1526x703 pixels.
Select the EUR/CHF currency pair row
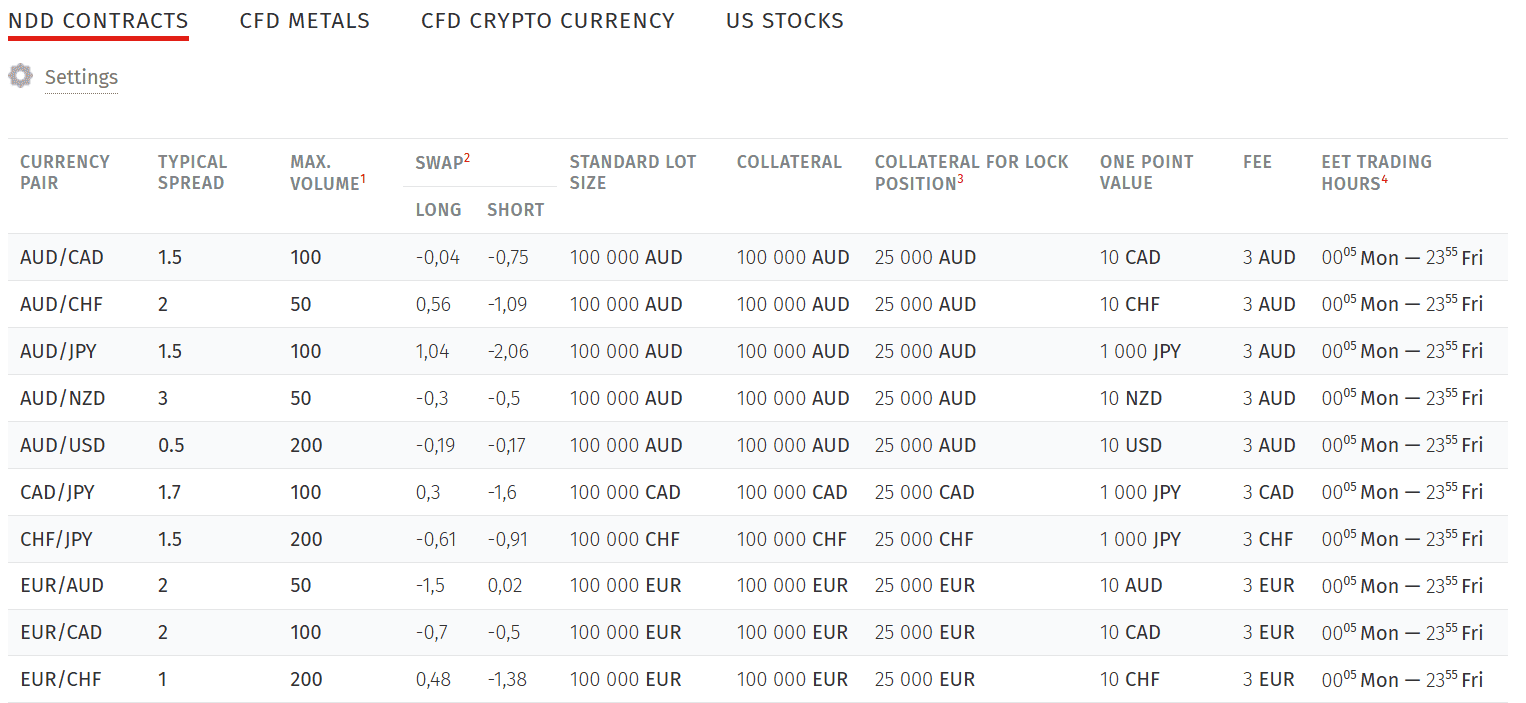pyautogui.click(x=62, y=678)
